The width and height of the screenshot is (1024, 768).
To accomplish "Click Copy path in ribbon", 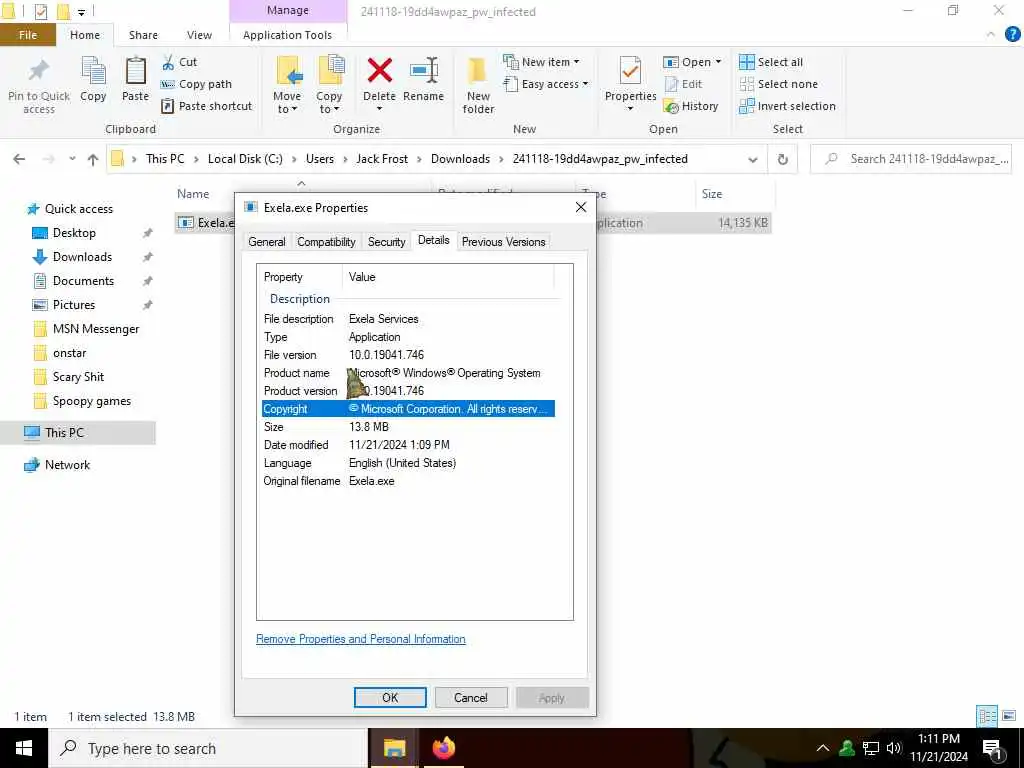I will click(196, 84).
